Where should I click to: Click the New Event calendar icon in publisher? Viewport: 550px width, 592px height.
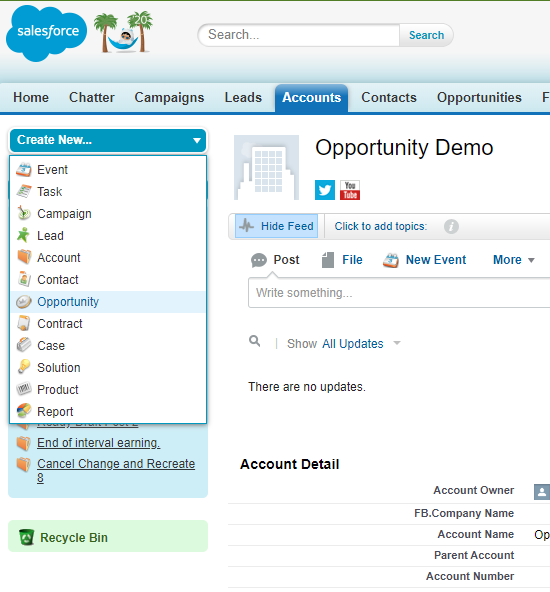[x=391, y=260]
